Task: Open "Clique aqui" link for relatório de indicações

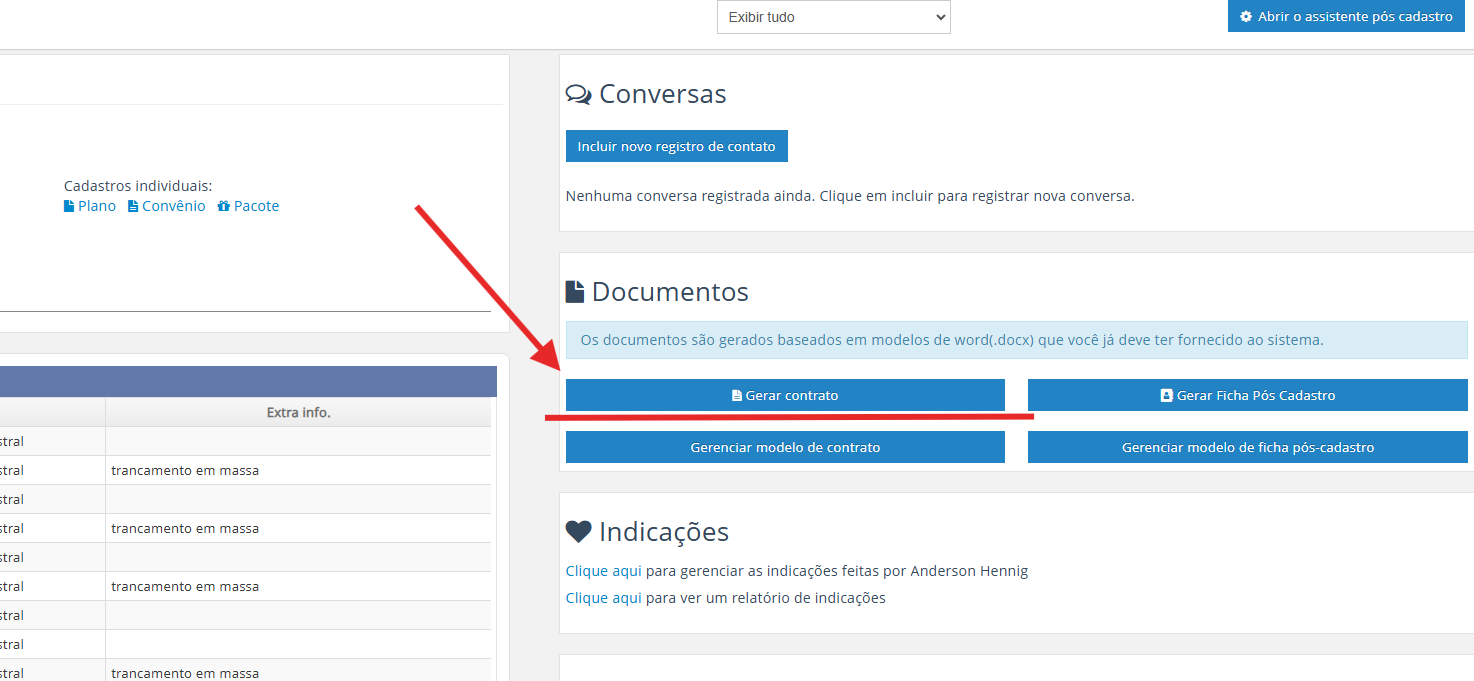Action: pos(603,598)
